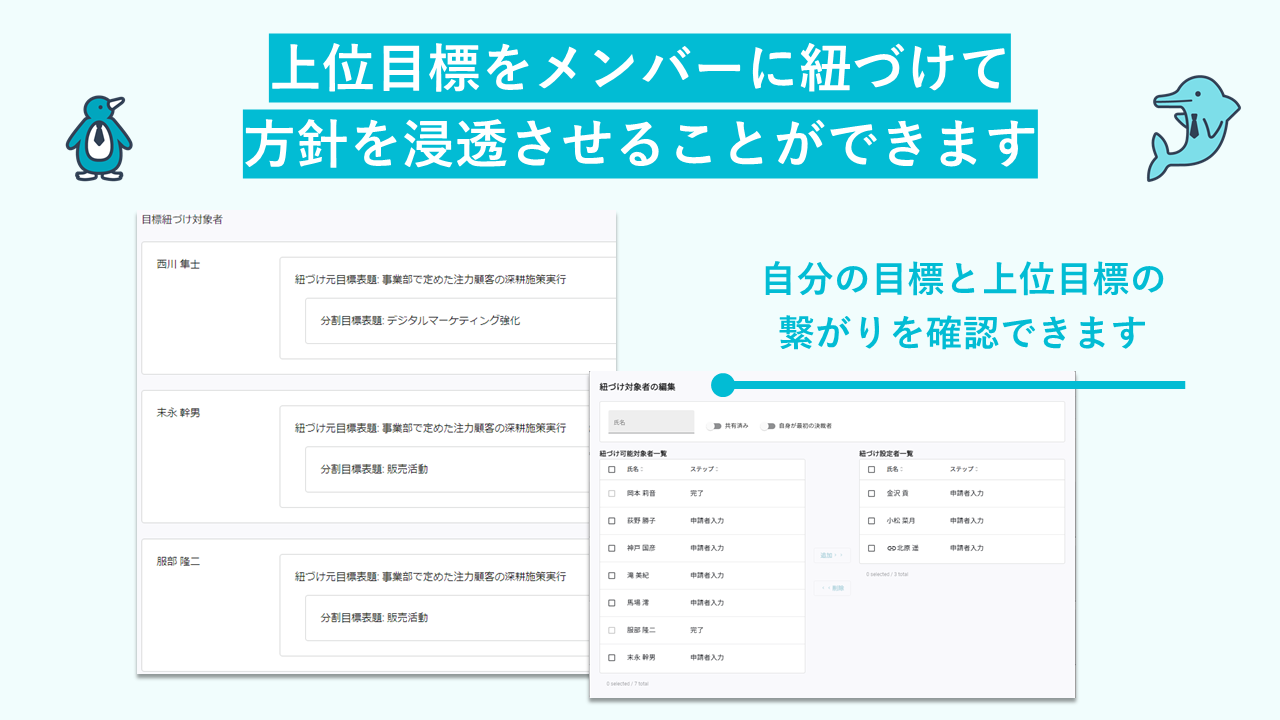Toggle the 共有済み switch

[x=714, y=426]
